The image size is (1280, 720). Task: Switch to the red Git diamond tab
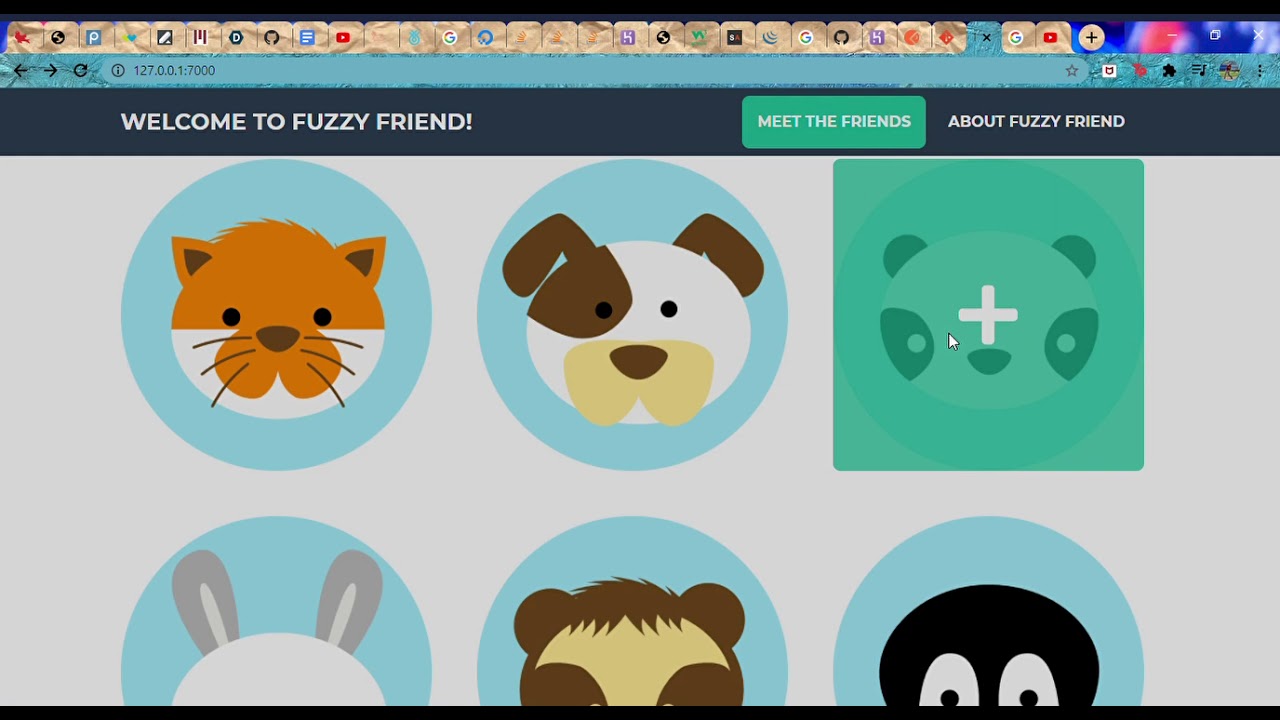(947, 38)
